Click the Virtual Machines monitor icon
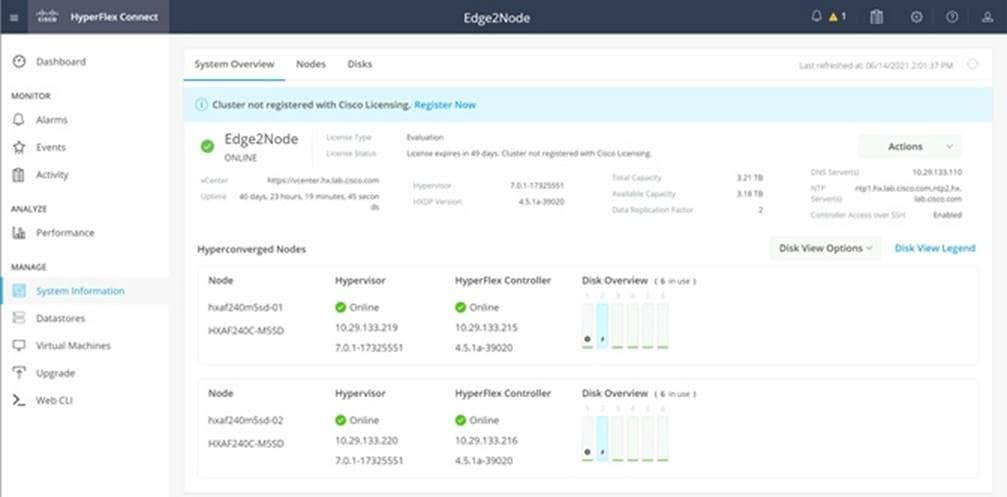 pyautogui.click(x=19, y=345)
